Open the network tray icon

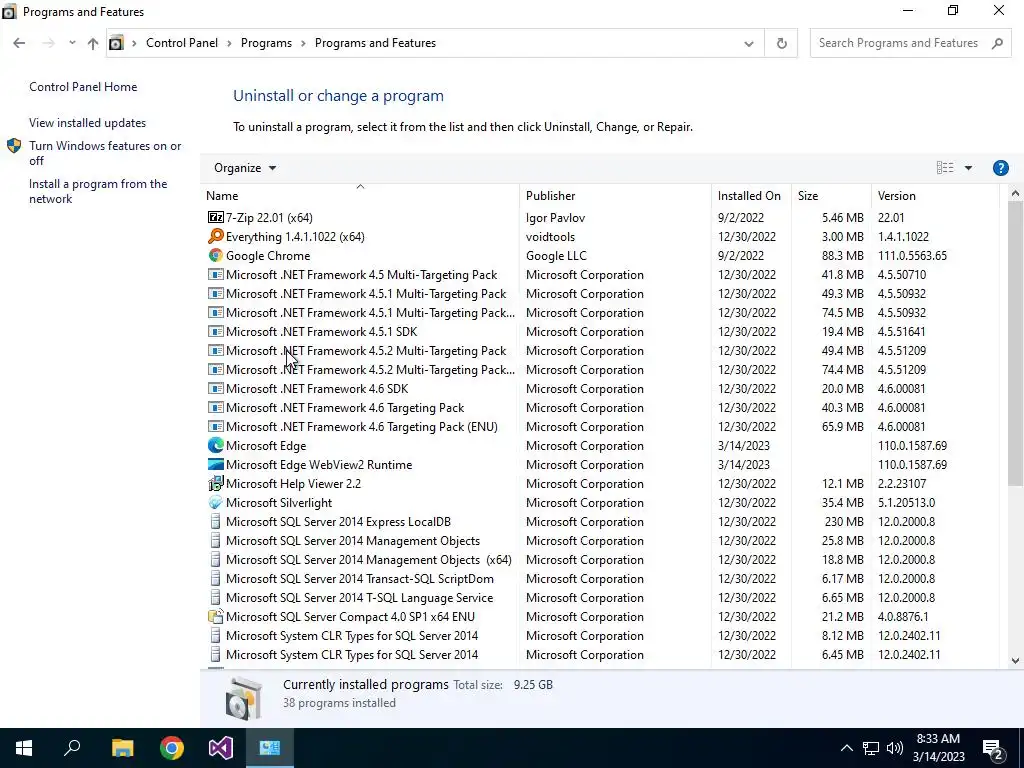click(871, 748)
